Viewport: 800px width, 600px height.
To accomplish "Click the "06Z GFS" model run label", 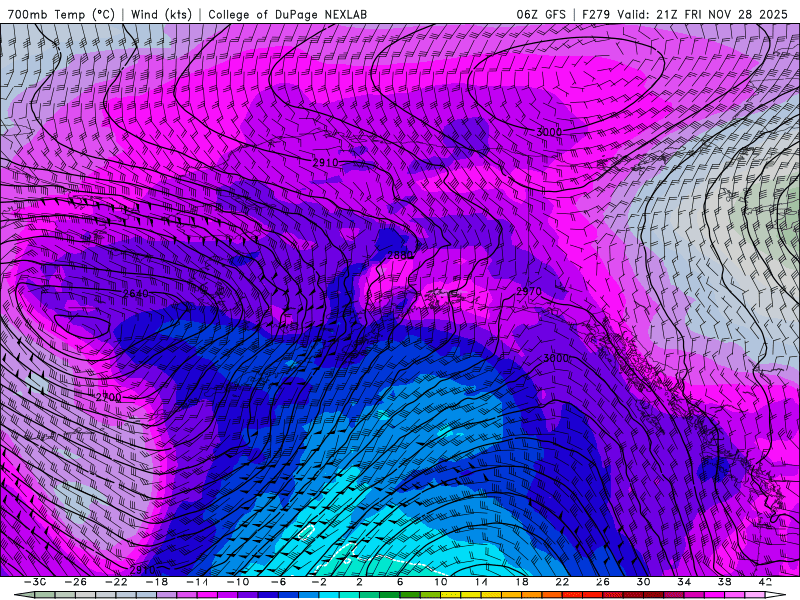I will (541, 14).
